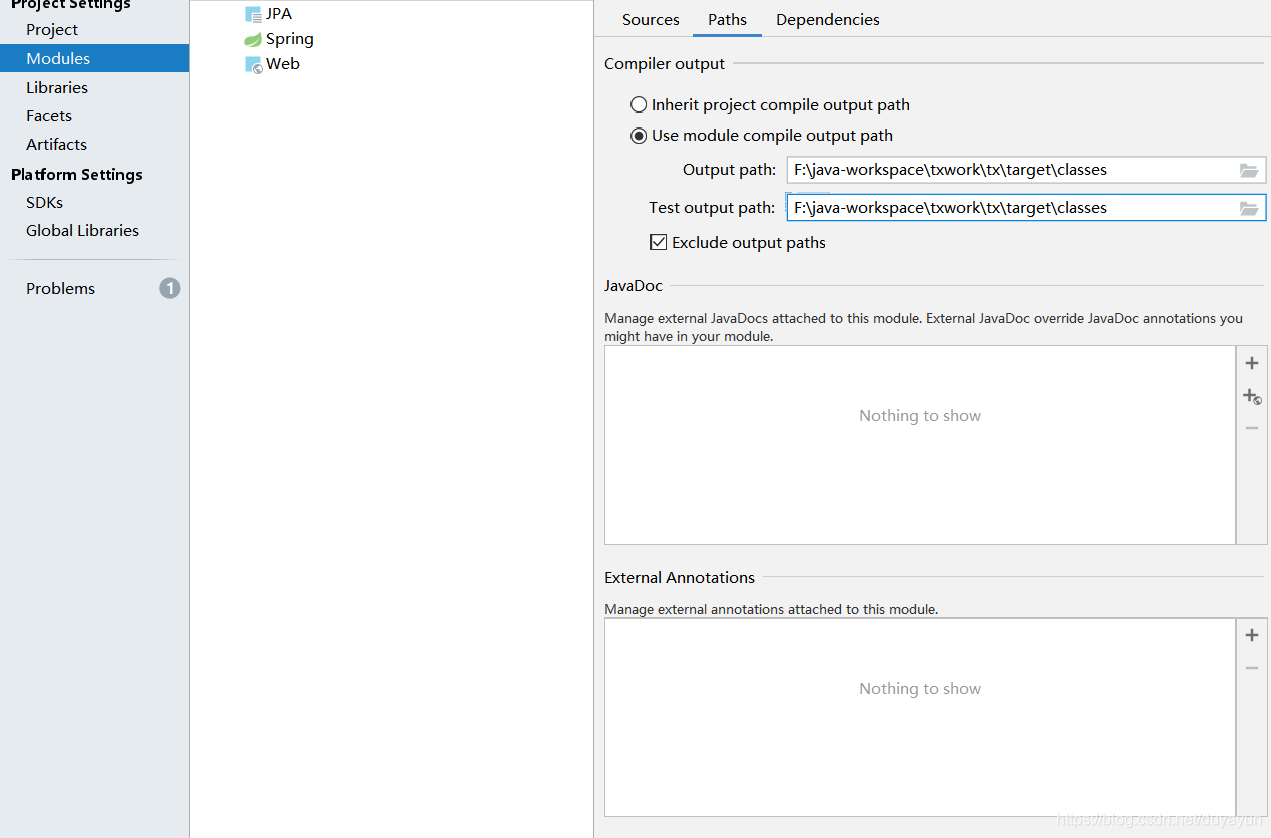This screenshot has width=1271, height=838.
Task: Click the External Annotations section label
Action: [x=679, y=577]
